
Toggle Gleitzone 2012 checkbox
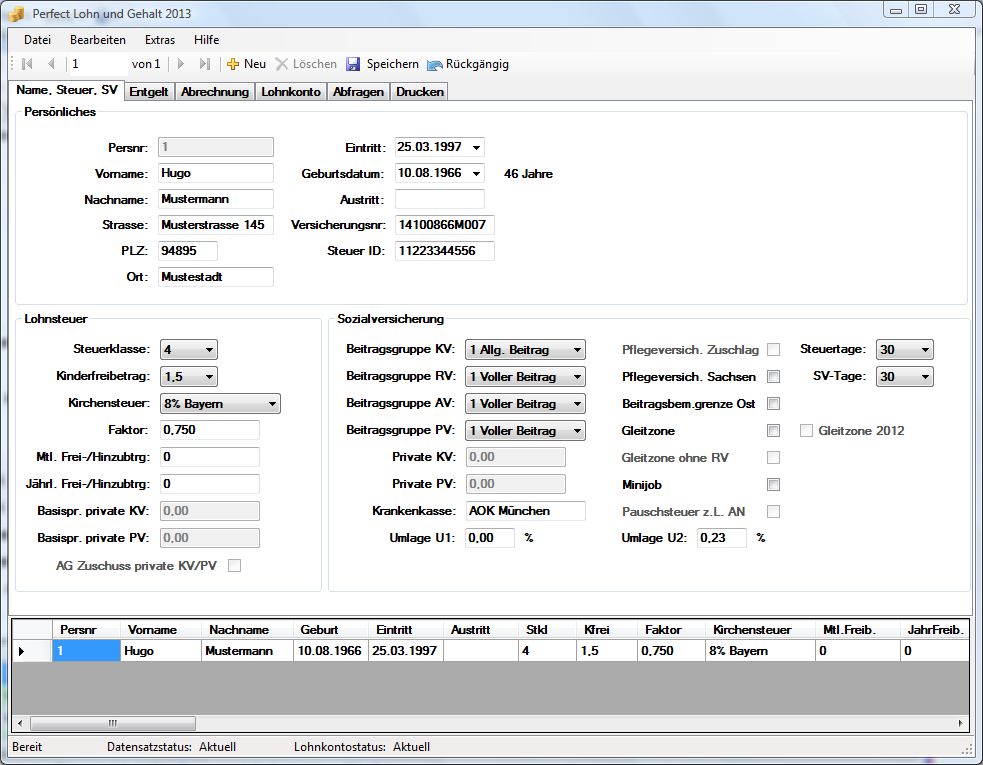[x=806, y=430]
